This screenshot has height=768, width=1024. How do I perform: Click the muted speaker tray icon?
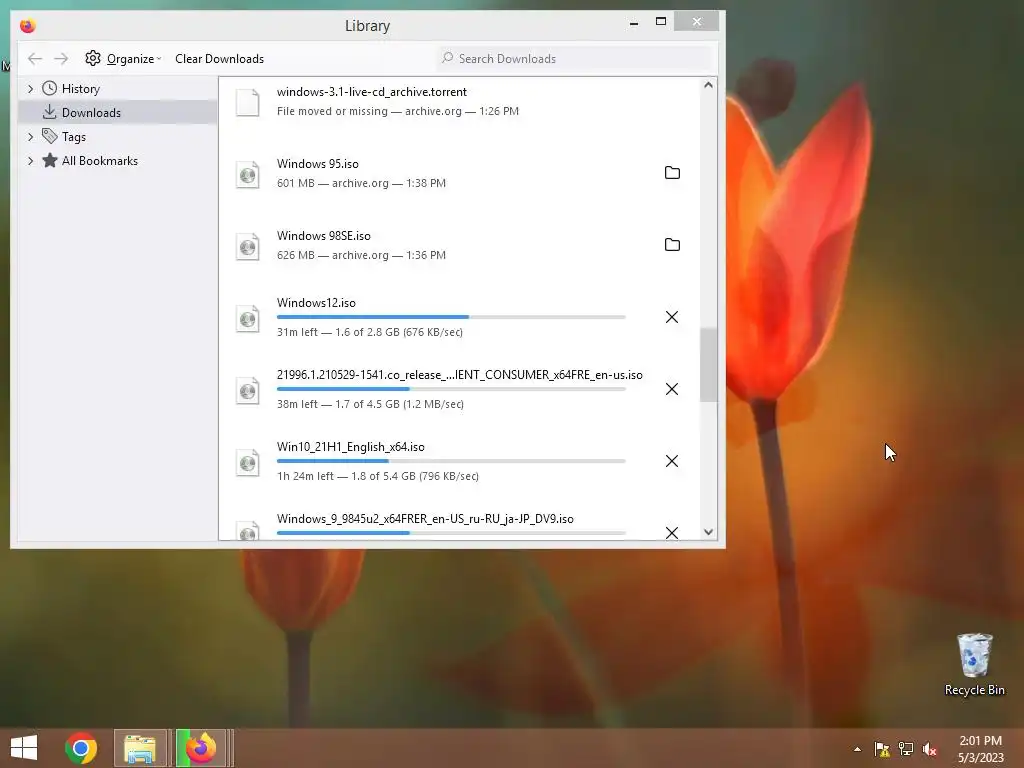(x=930, y=749)
